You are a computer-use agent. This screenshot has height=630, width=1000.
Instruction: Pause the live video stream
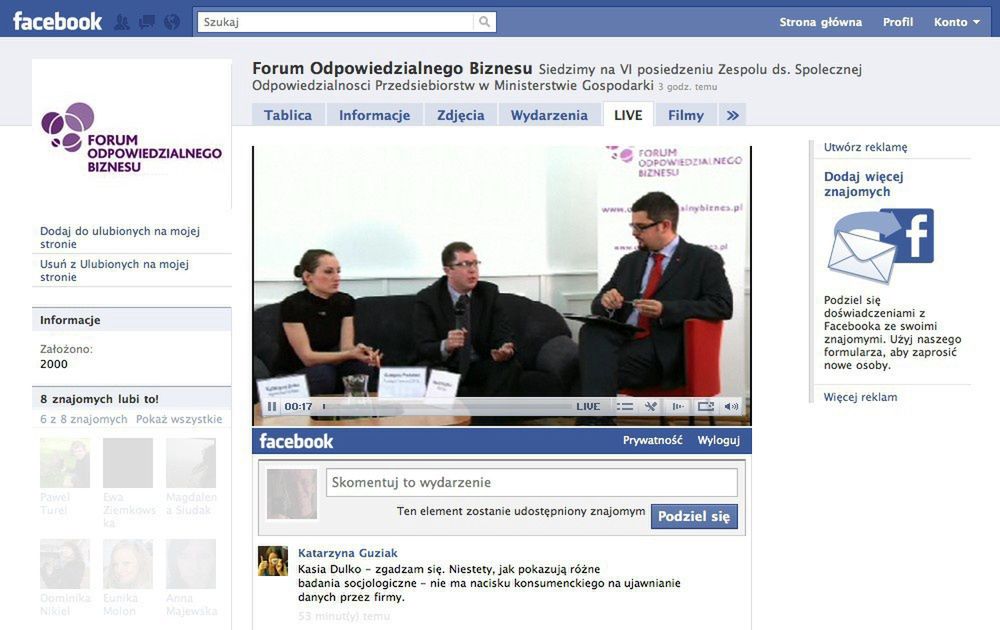[x=272, y=406]
